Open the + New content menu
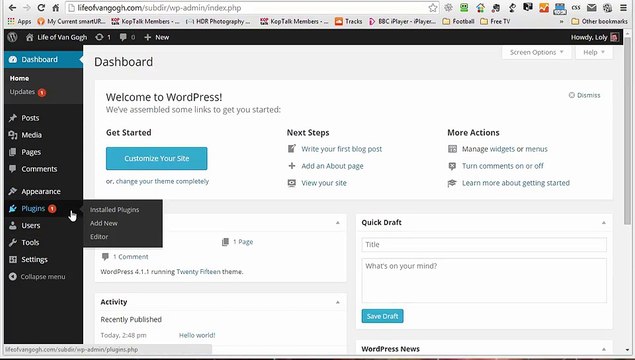The height and width of the screenshot is (360, 635). [x=157, y=37]
